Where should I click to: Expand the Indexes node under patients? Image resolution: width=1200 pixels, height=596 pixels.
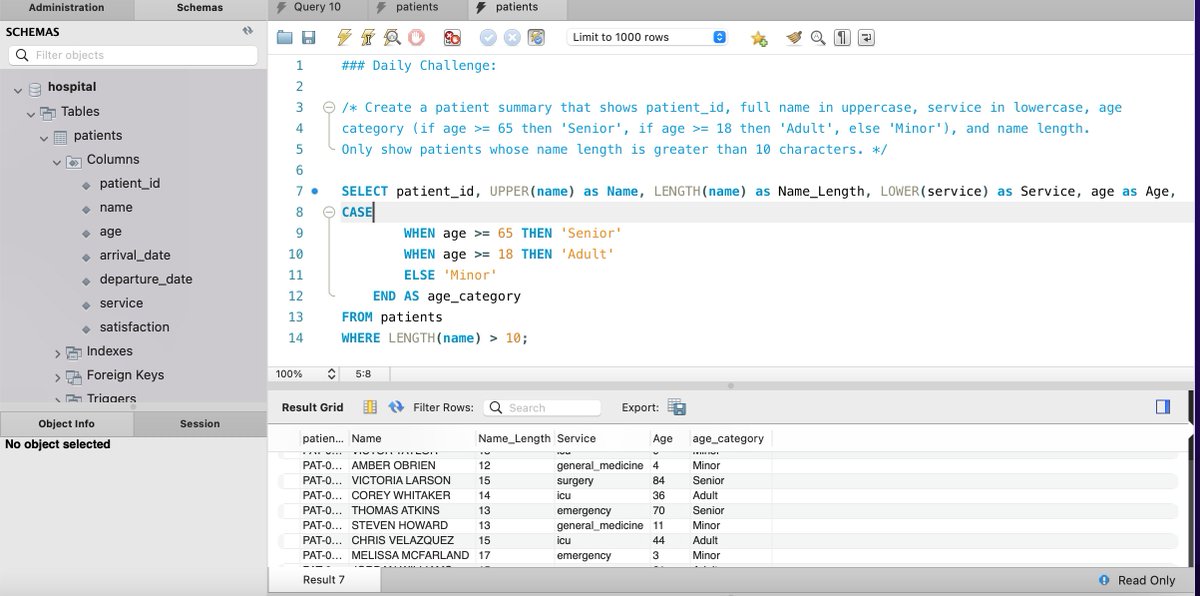[x=58, y=351]
